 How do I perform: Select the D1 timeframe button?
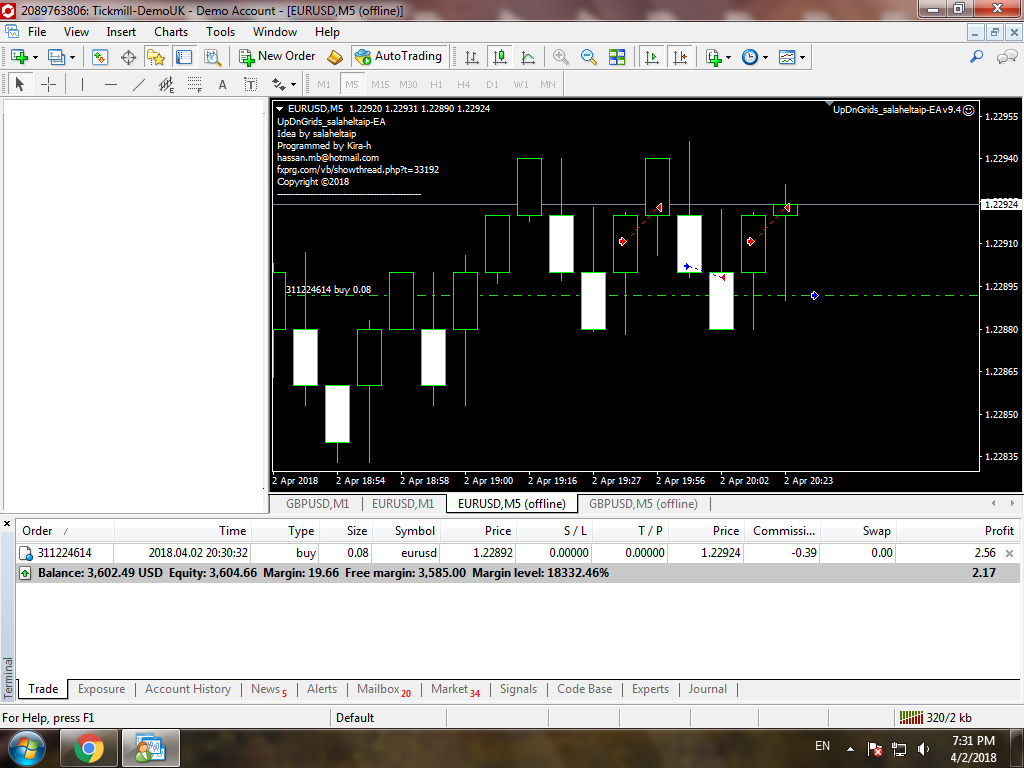pyautogui.click(x=492, y=84)
